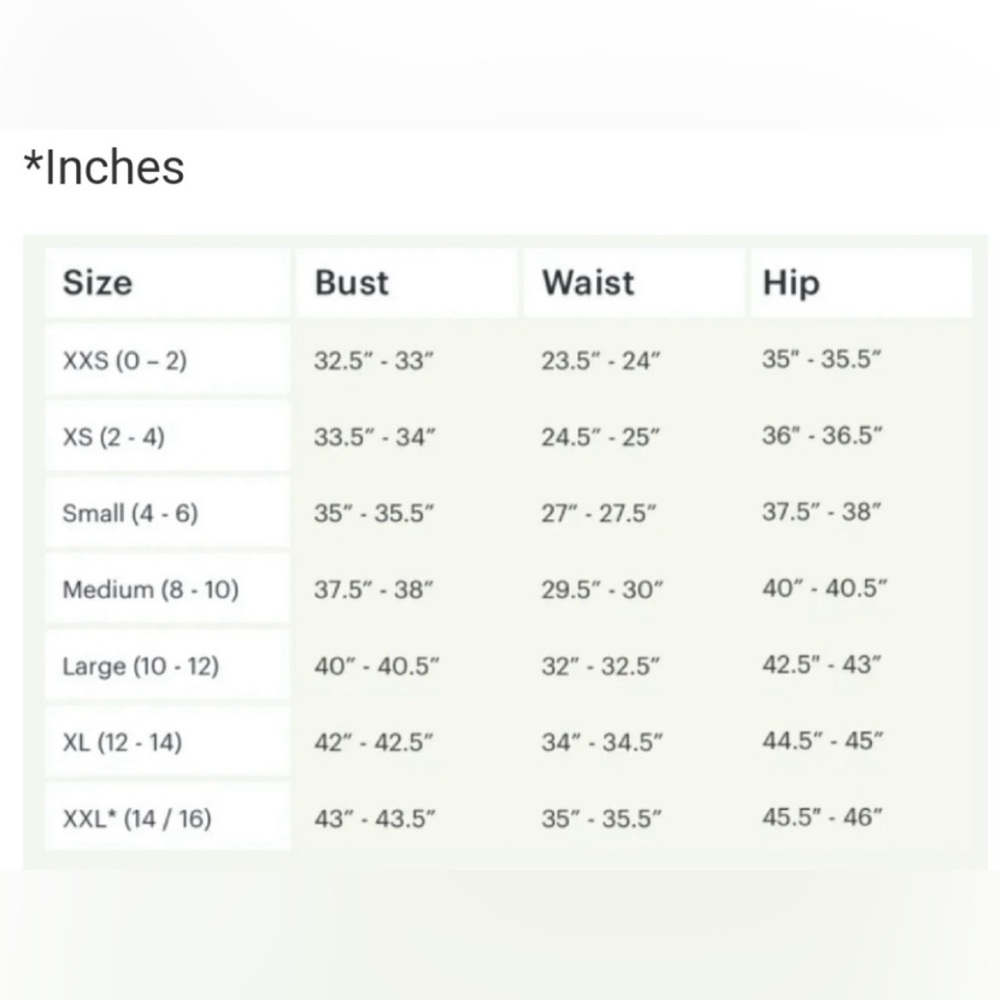Click XXS waist measurement 23.5" - 24"
The height and width of the screenshot is (1000, 1000).
601,360
